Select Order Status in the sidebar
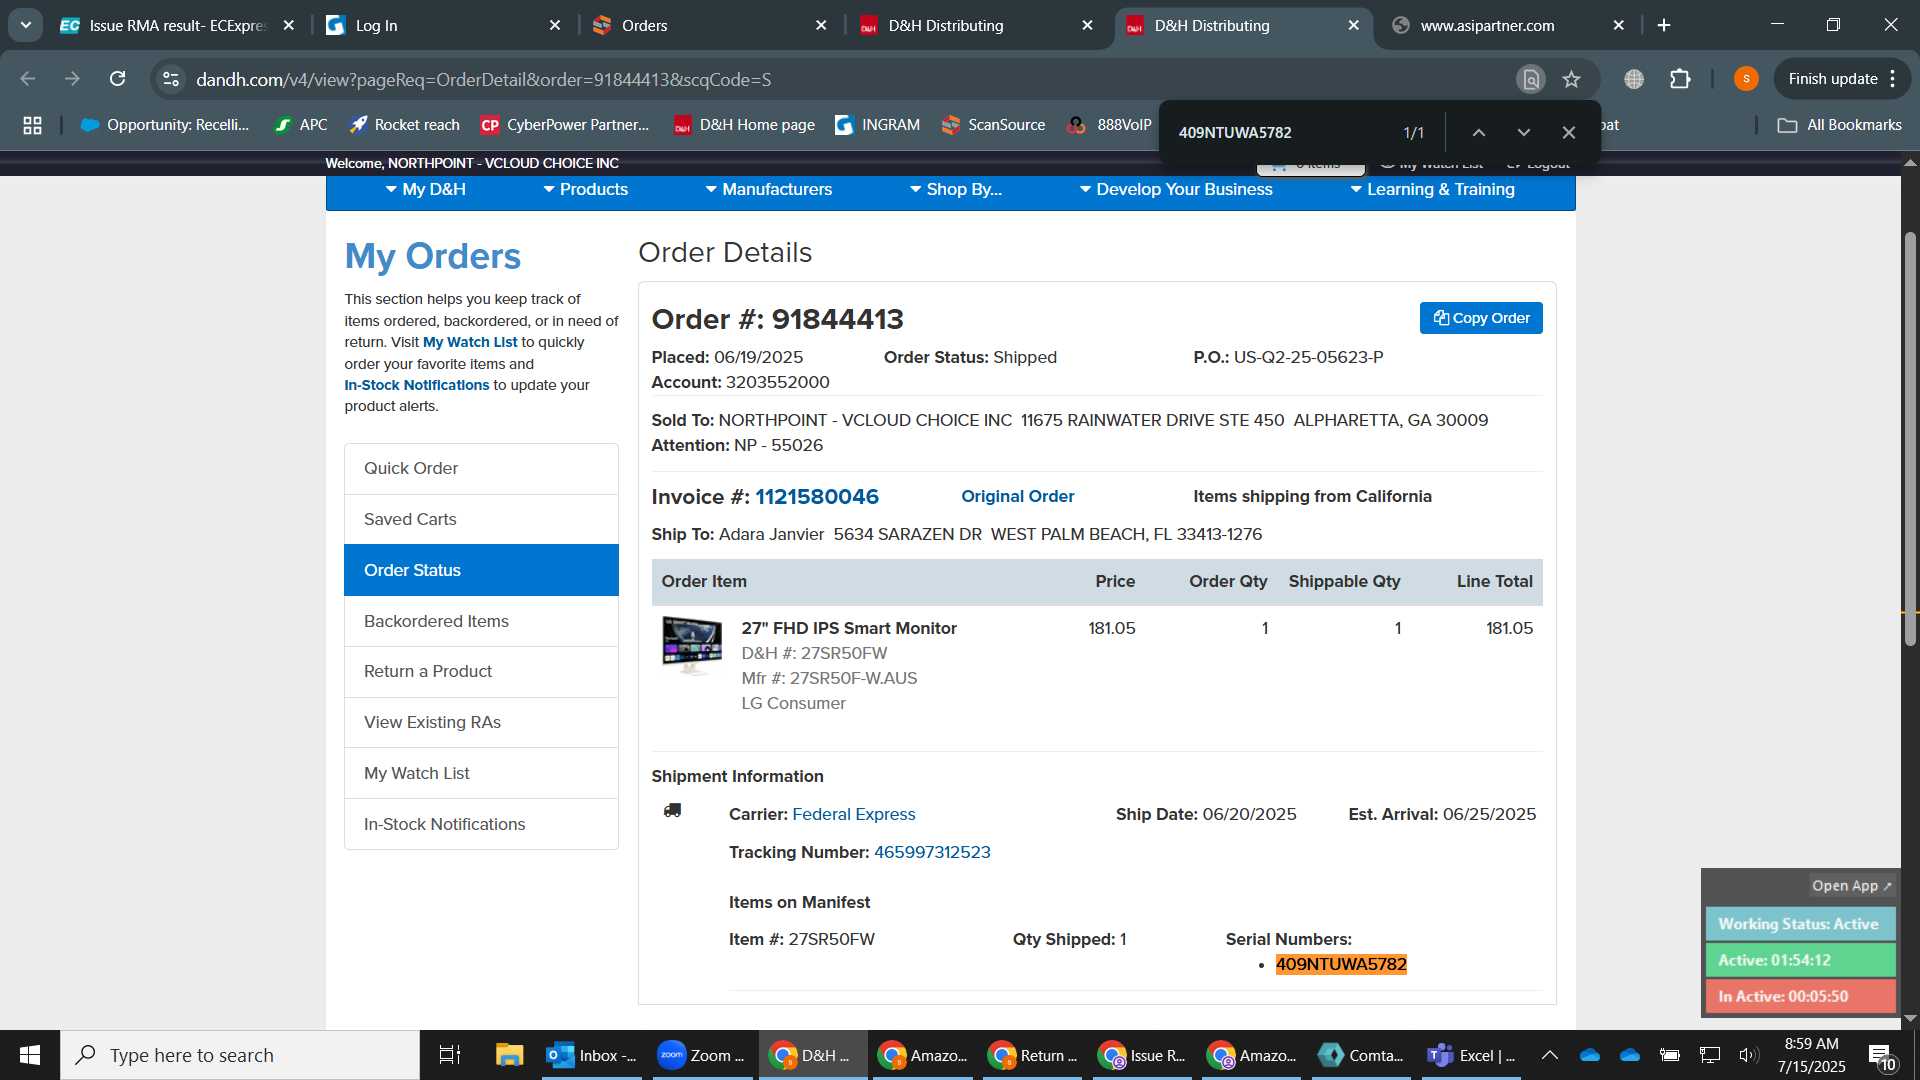 (481, 570)
